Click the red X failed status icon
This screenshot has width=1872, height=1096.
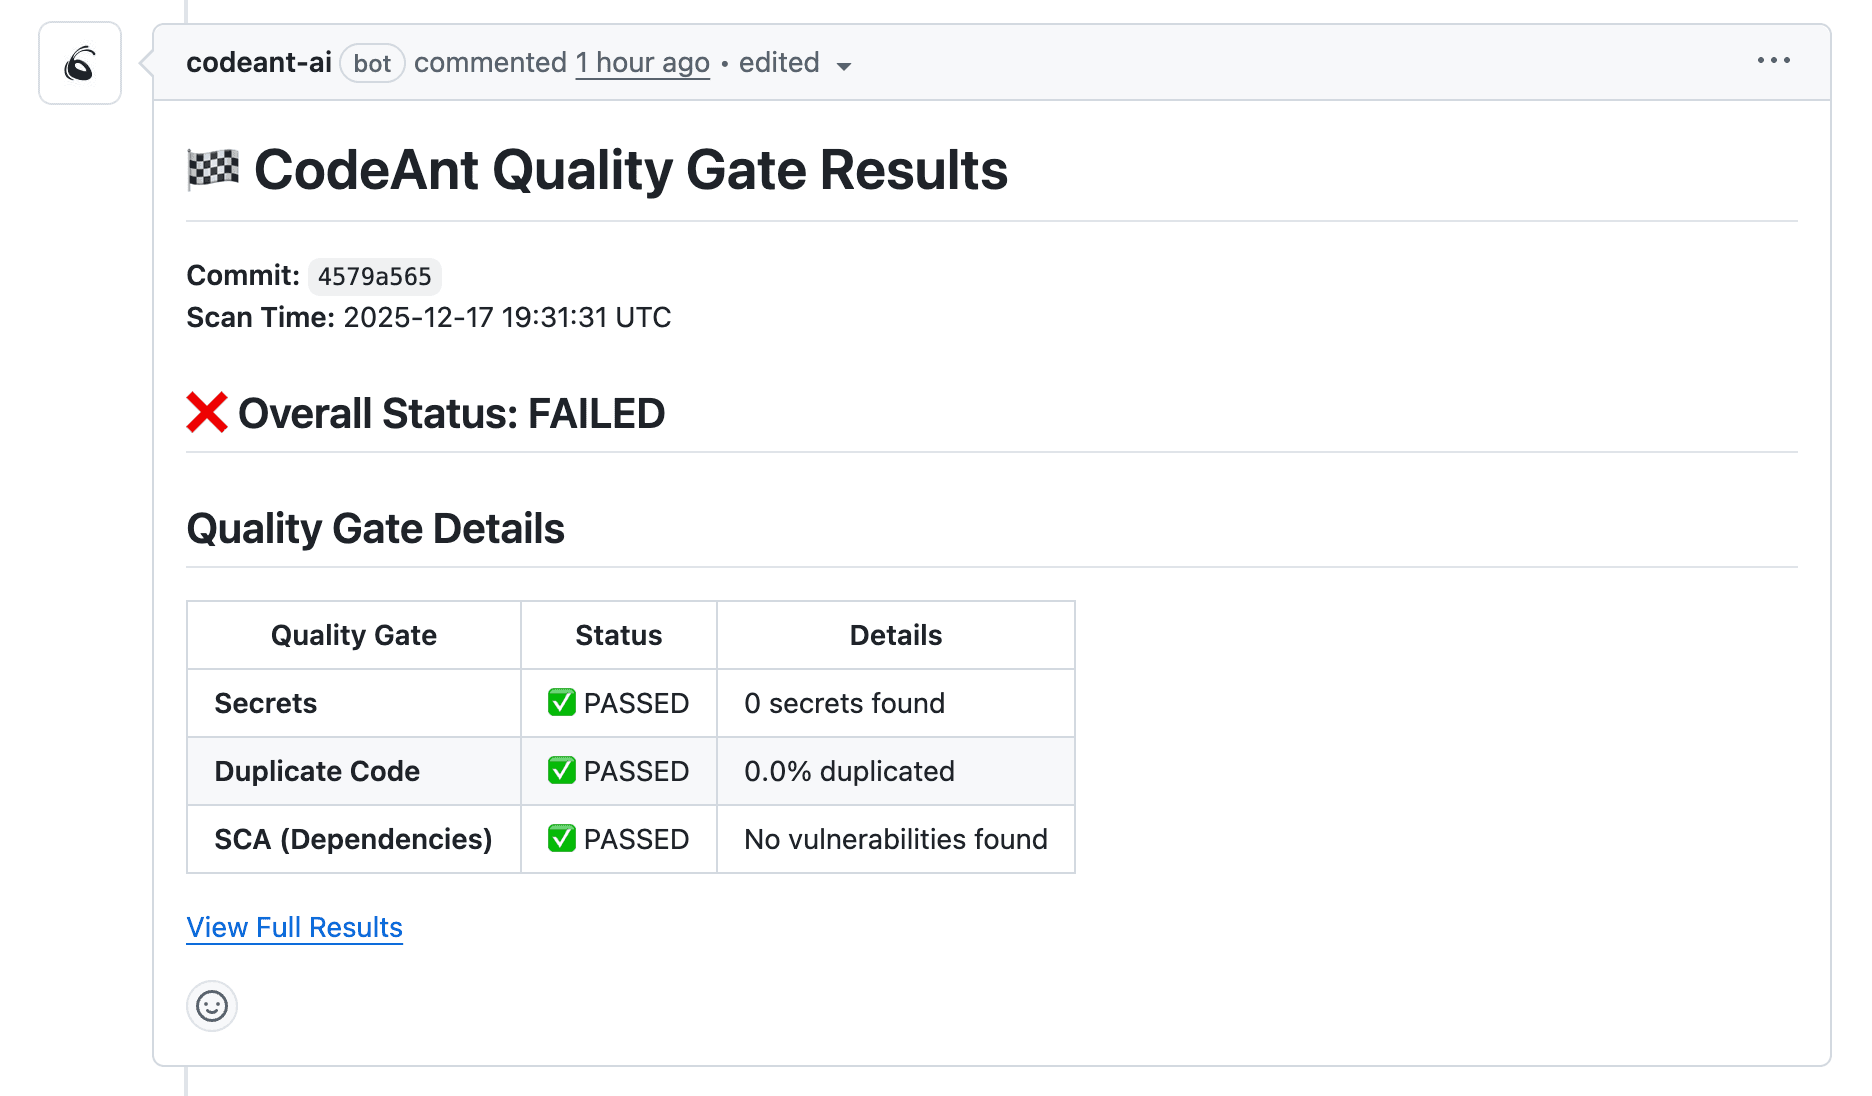pos(207,413)
